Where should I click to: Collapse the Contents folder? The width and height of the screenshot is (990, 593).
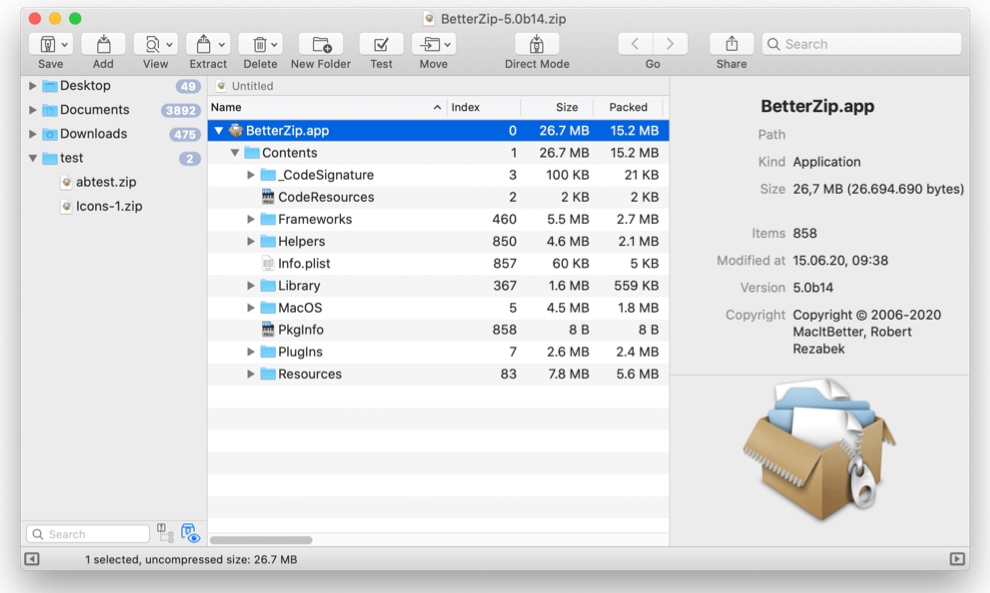coord(235,153)
